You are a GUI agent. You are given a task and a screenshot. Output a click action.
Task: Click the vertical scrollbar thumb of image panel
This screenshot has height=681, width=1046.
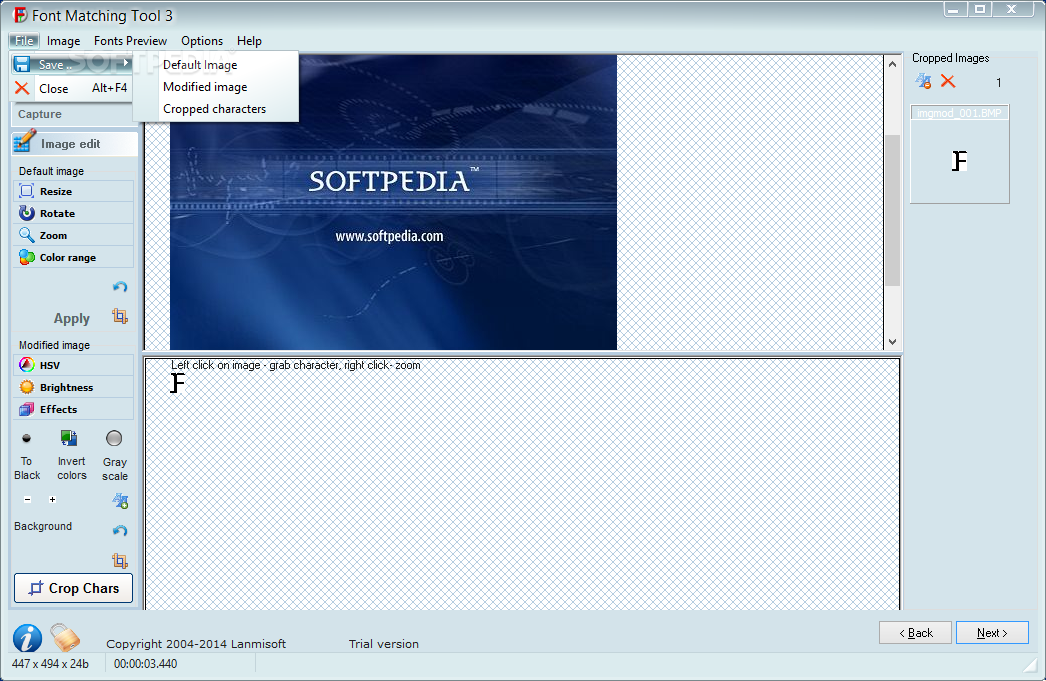point(893,210)
